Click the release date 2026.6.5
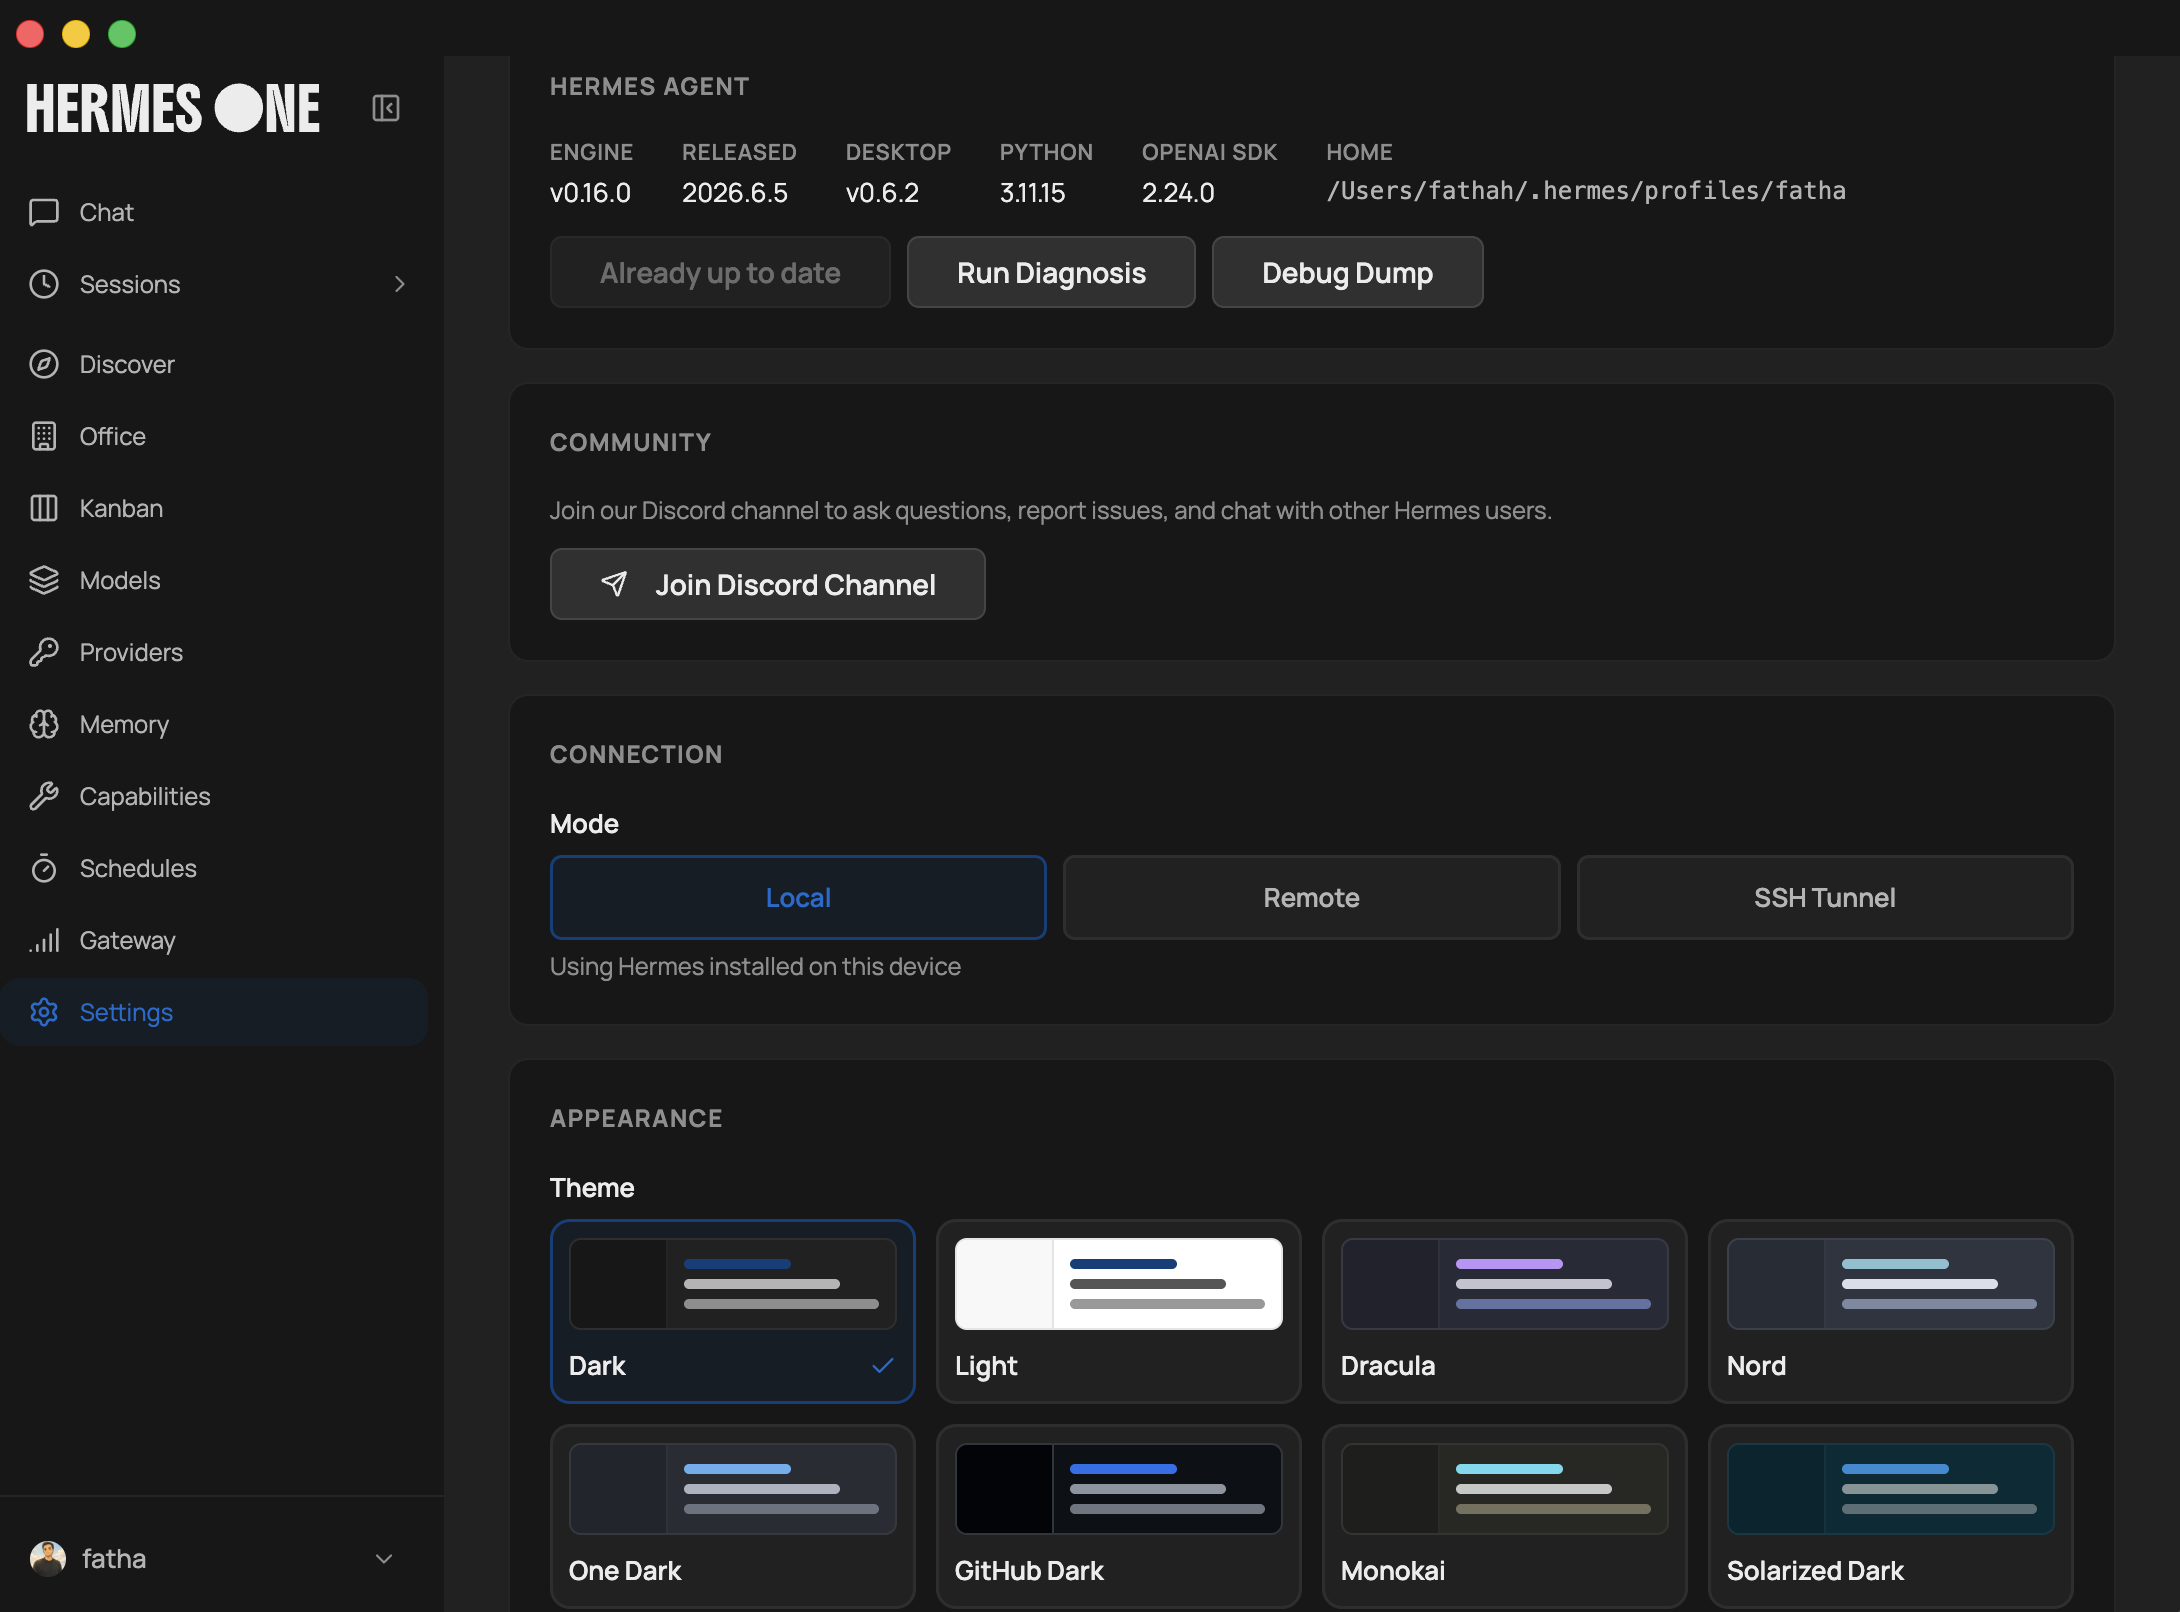 pyautogui.click(x=735, y=192)
